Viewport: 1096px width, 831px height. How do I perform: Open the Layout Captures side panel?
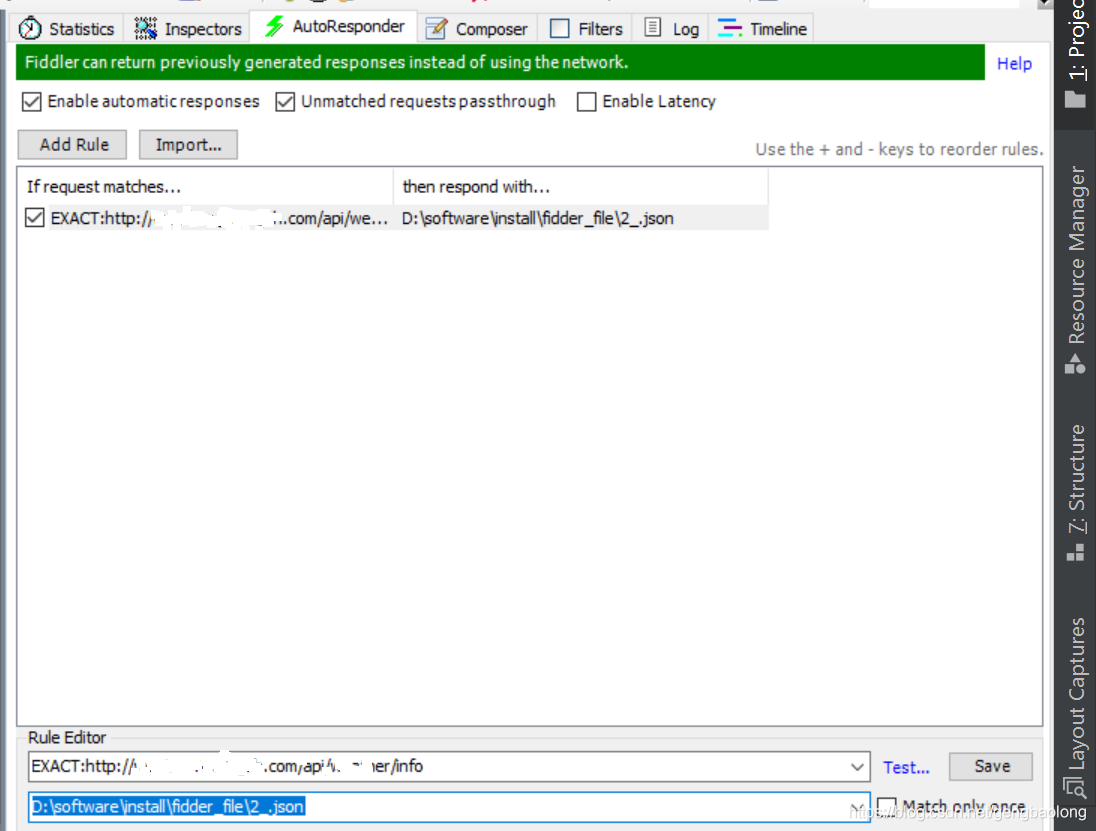[1076, 707]
